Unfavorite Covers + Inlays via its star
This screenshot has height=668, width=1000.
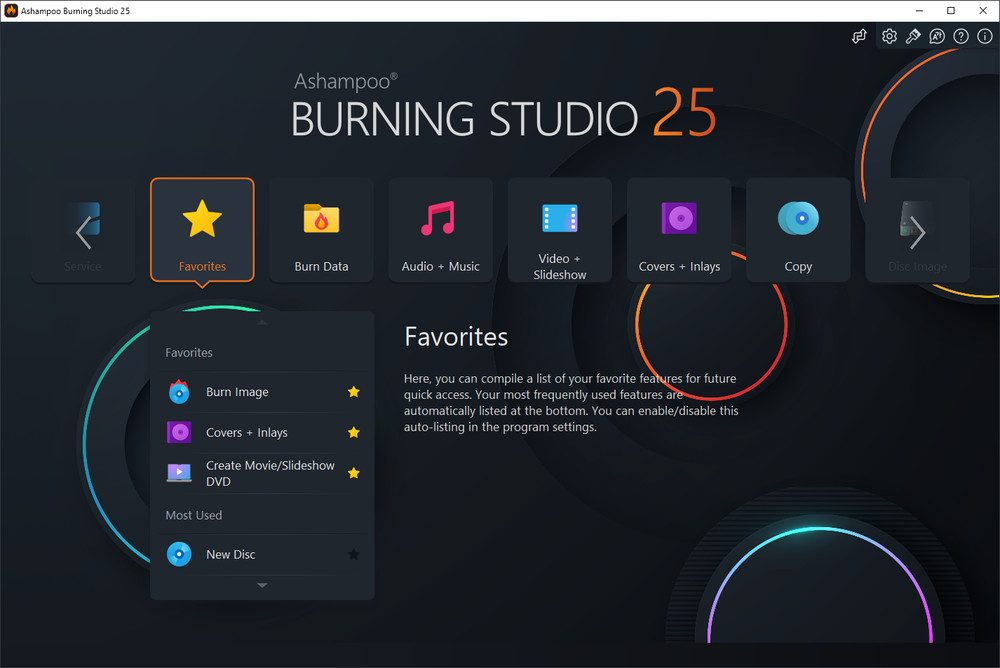click(x=353, y=432)
